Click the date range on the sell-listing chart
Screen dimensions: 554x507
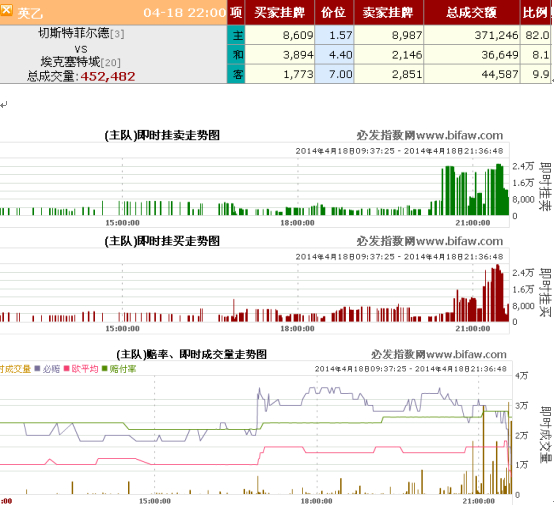pos(399,151)
